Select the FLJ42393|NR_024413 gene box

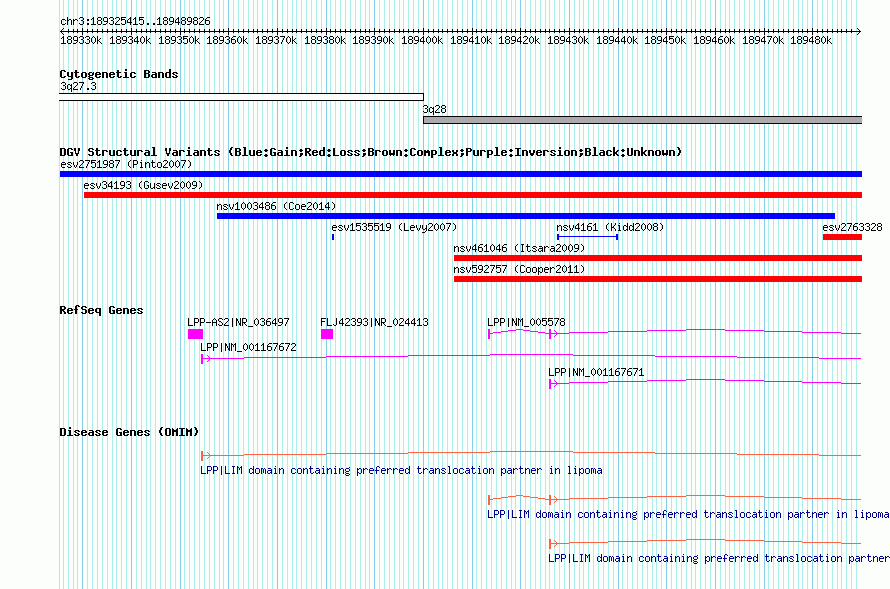point(327,334)
